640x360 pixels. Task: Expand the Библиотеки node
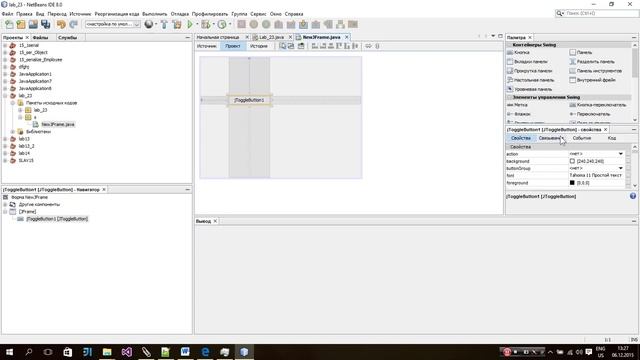click(13, 132)
